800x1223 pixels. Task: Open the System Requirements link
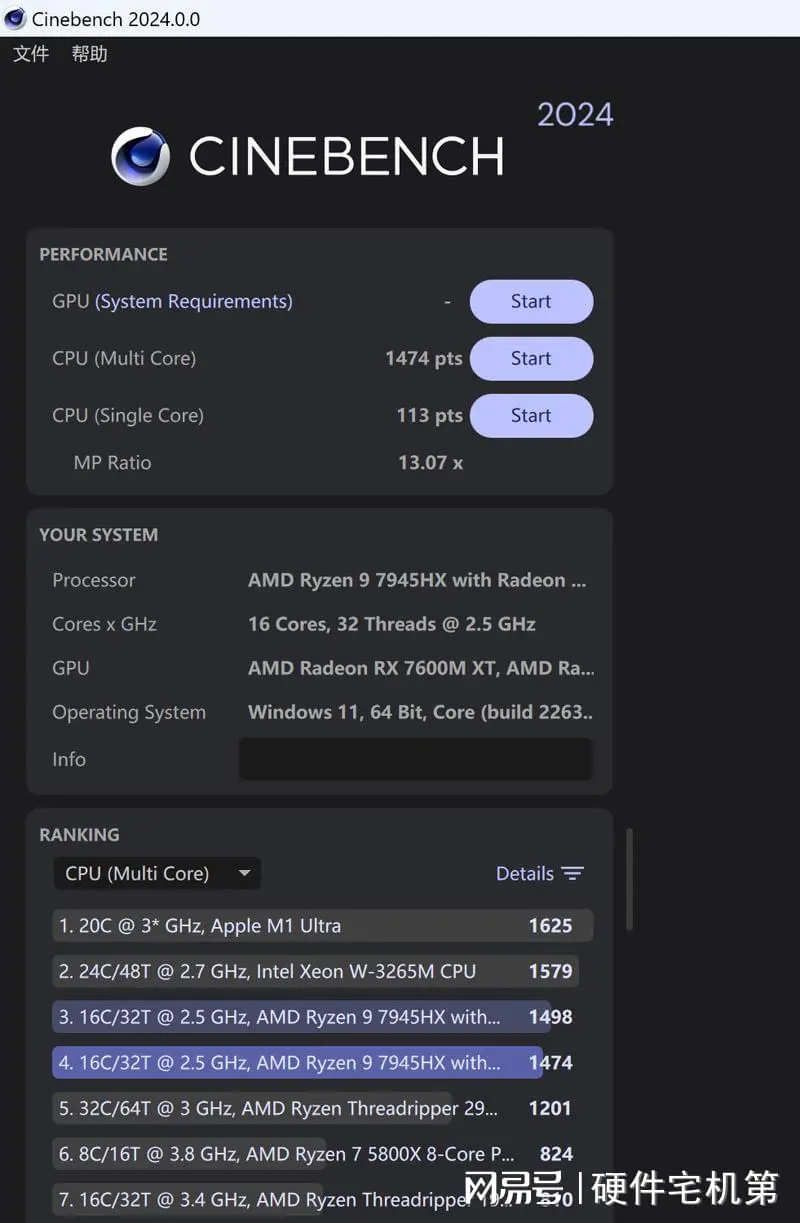(x=194, y=302)
